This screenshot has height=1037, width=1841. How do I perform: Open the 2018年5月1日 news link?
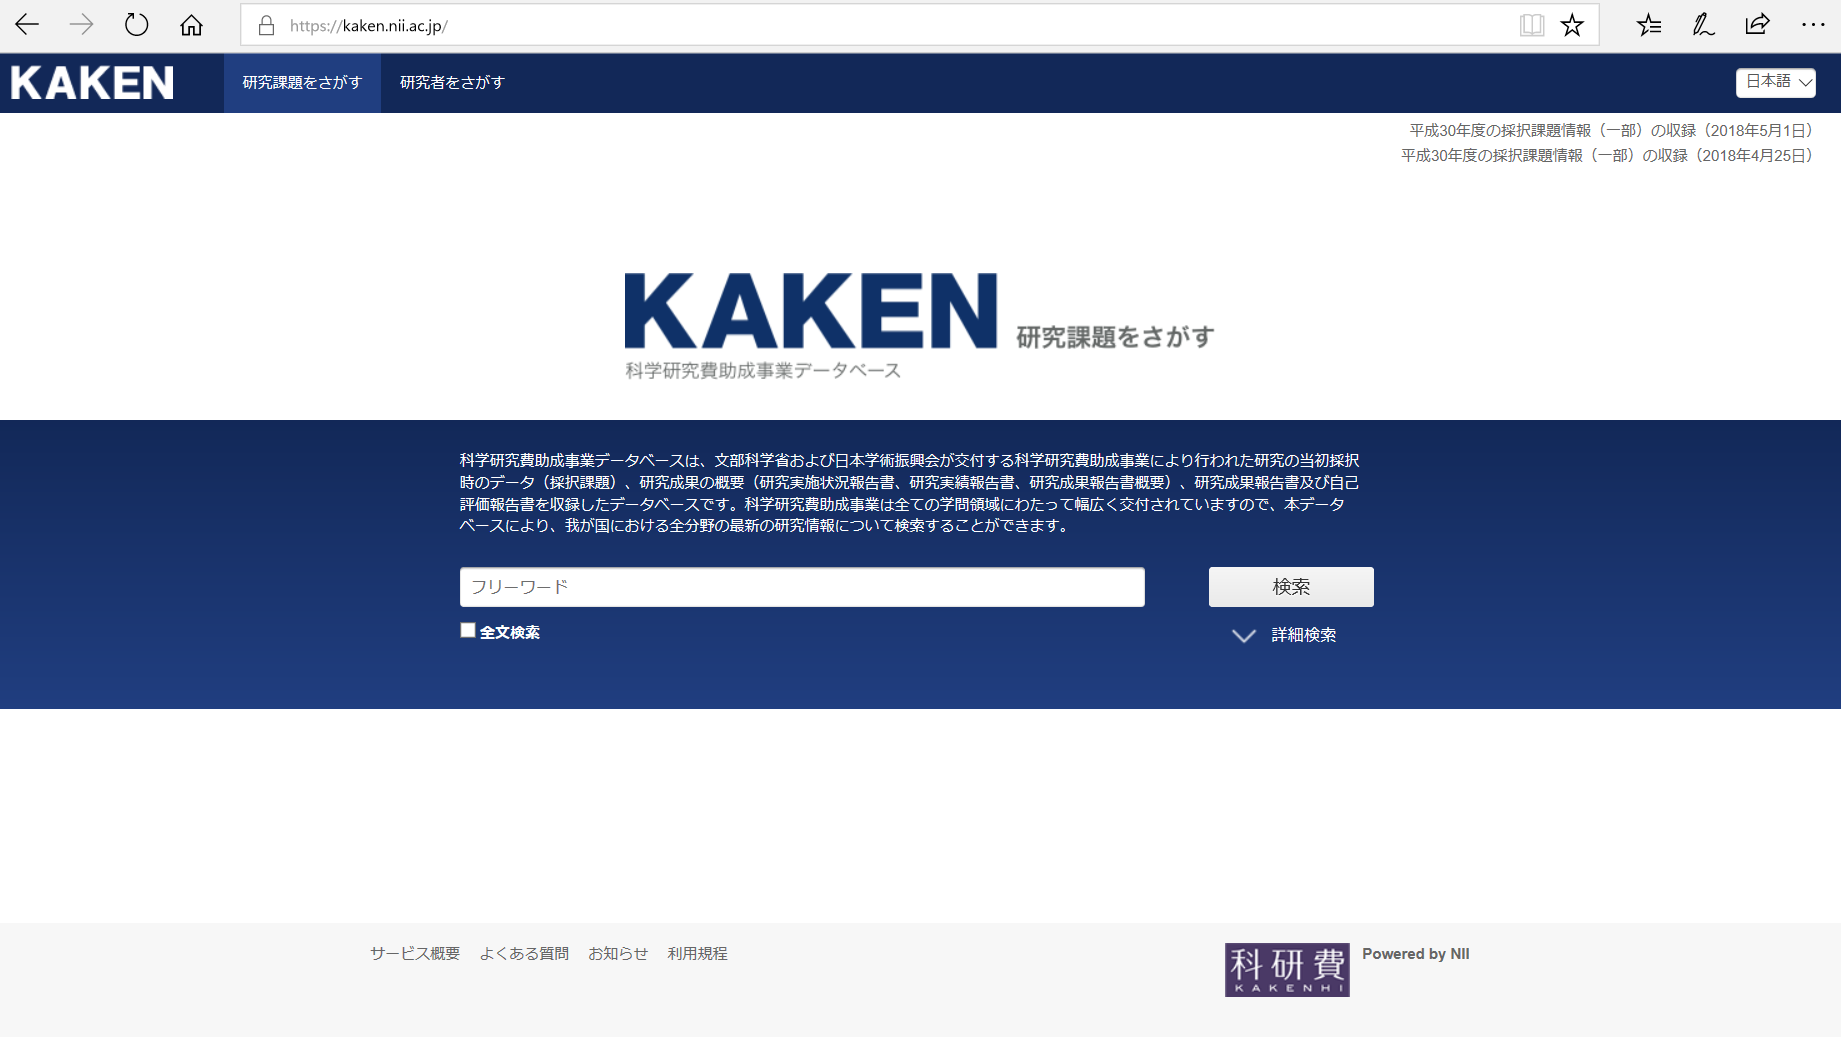pyautogui.click(x=1611, y=131)
